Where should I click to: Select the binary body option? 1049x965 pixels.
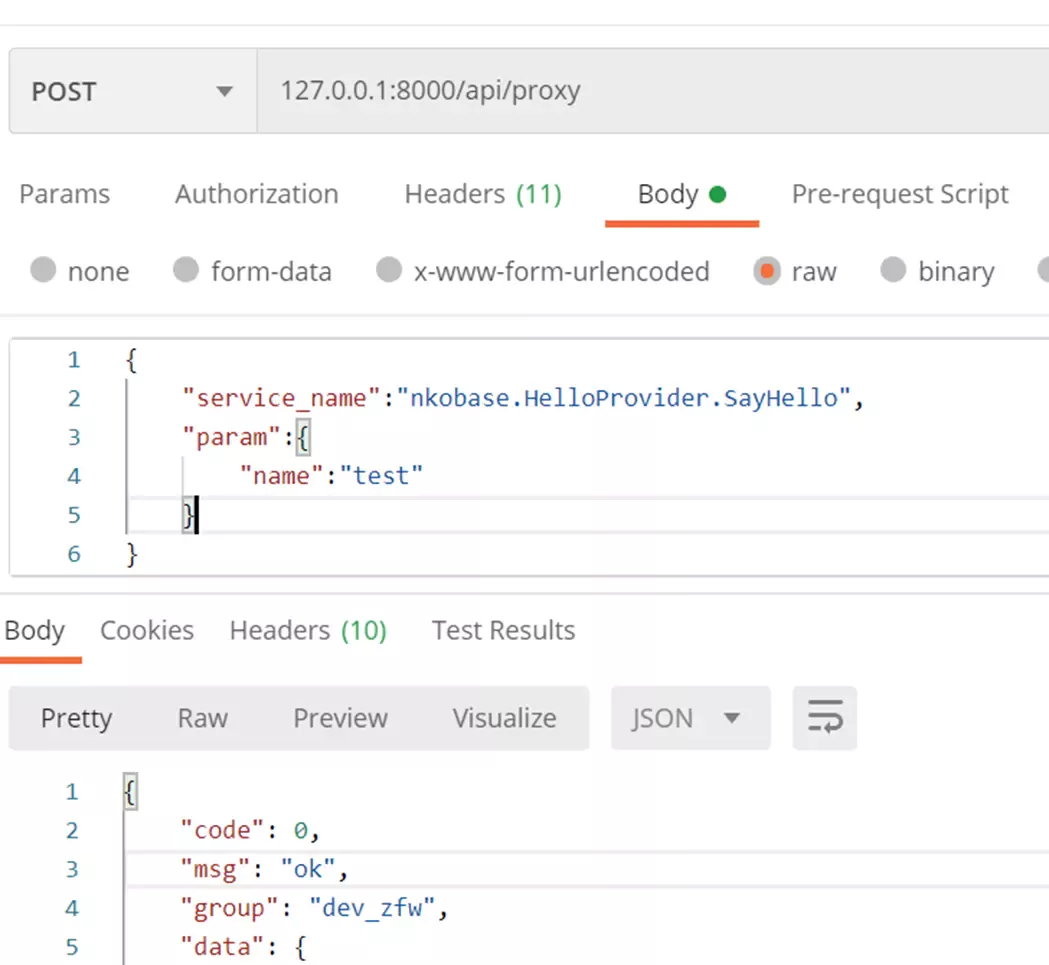coord(892,270)
